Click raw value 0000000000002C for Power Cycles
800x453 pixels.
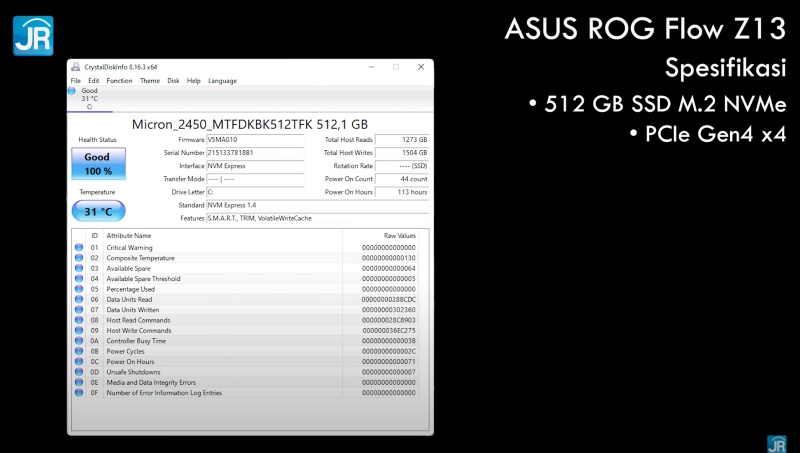389,351
